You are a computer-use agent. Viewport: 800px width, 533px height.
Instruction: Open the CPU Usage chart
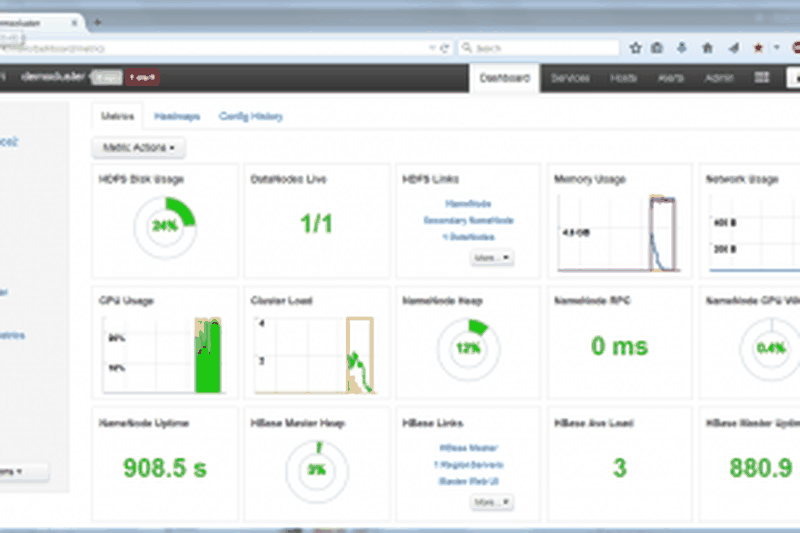[162, 354]
